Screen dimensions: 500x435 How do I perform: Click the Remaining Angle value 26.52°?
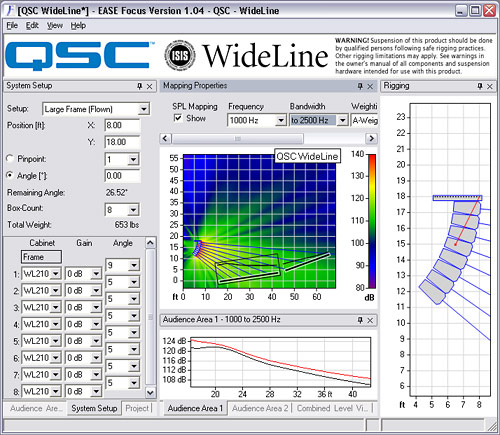click(x=116, y=193)
